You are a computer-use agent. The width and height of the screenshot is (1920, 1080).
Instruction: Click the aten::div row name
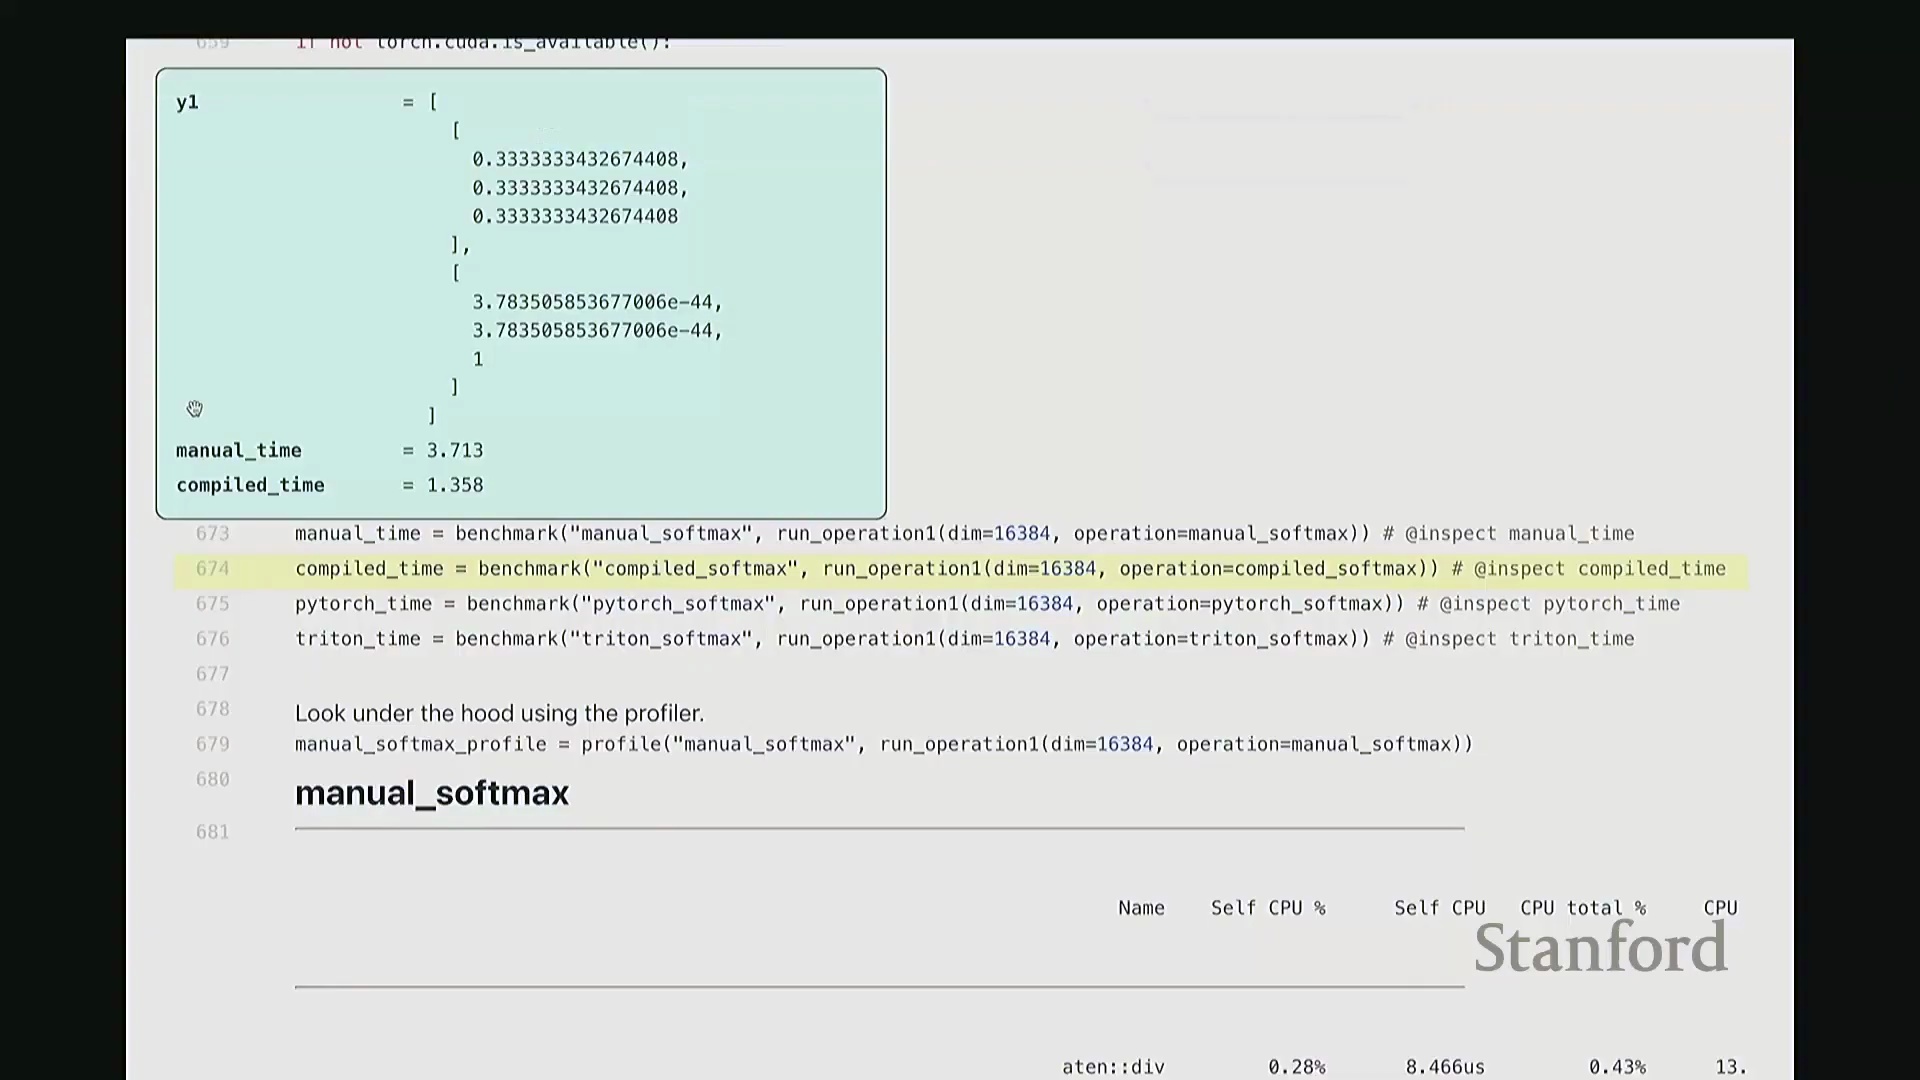click(1113, 1067)
